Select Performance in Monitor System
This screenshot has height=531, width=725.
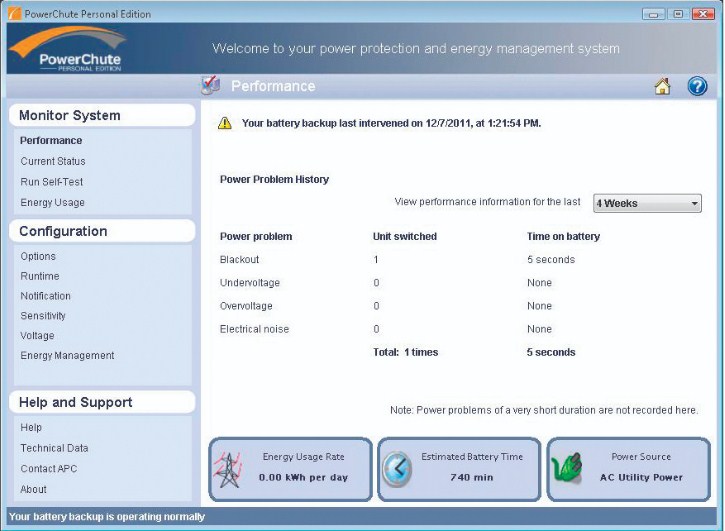pos(51,140)
